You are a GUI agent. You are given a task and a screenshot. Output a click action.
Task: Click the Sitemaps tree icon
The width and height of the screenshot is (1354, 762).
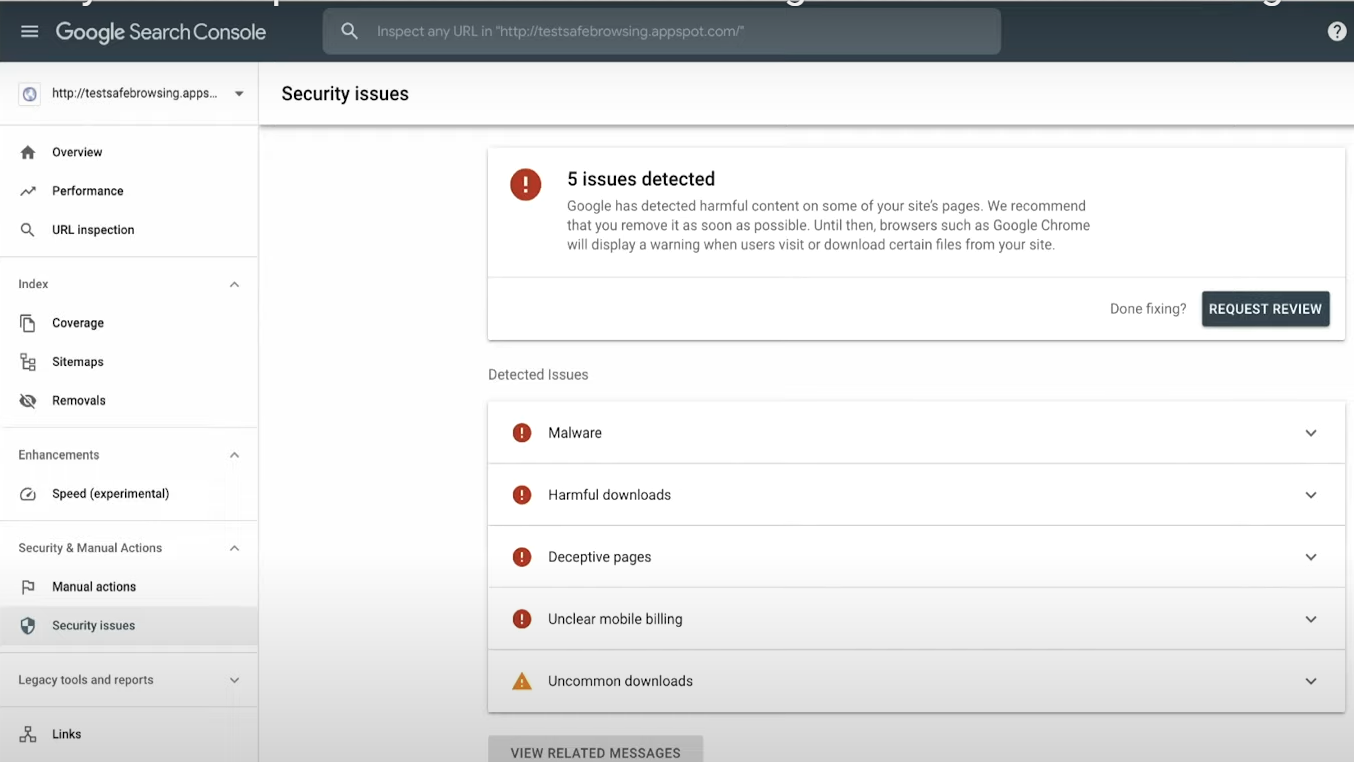[x=28, y=362]
